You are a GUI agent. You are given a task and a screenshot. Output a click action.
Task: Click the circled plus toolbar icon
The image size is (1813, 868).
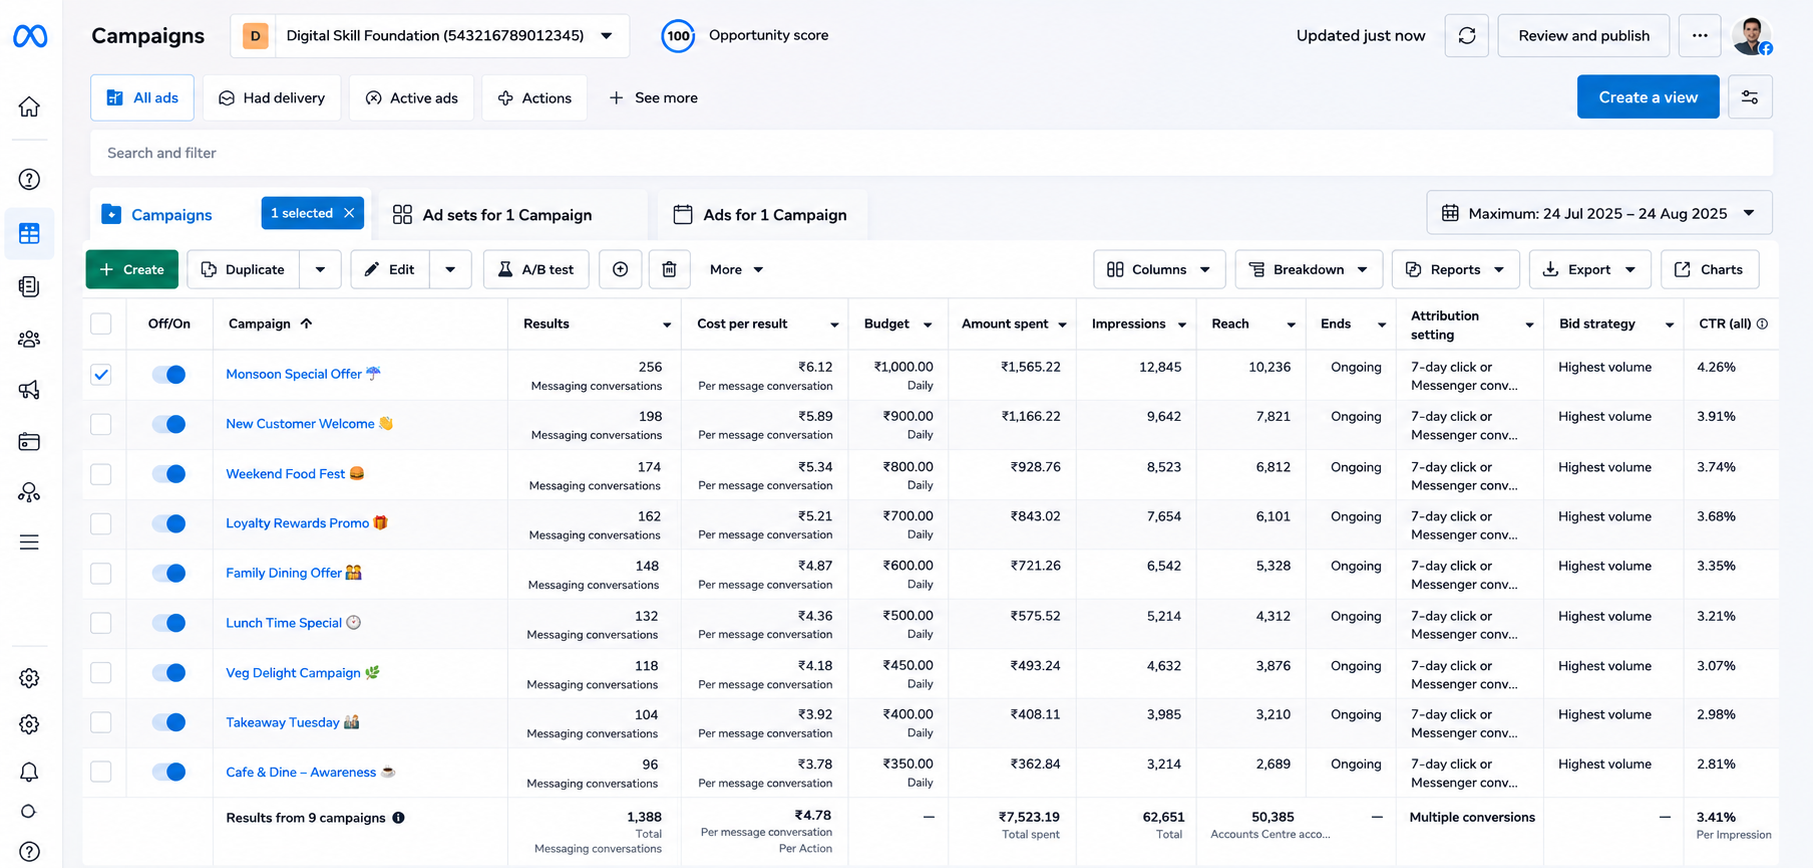(x=620, y=269)
